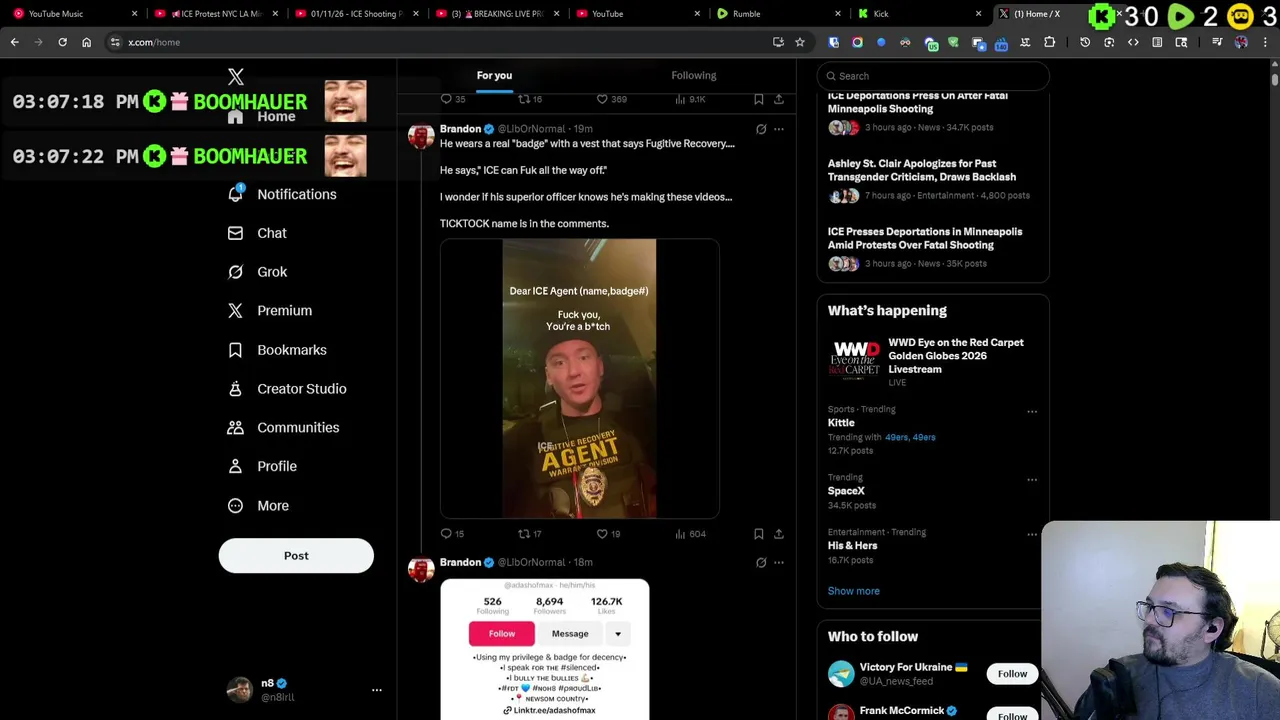1280x720 pixels.
Task: Click Grok icon on Brandon's 18m post
Action: [x=761, y=562]
